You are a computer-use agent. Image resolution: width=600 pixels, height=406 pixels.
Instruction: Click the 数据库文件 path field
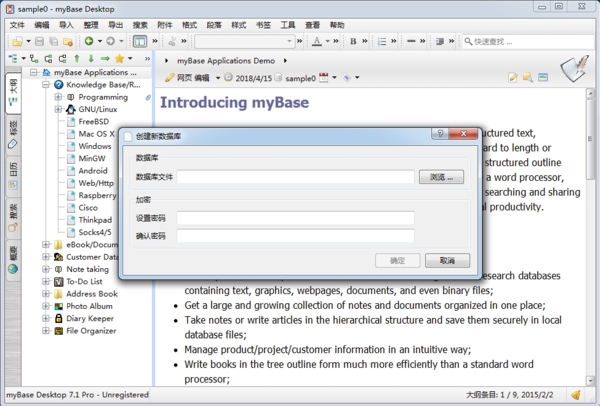[295, 177]
